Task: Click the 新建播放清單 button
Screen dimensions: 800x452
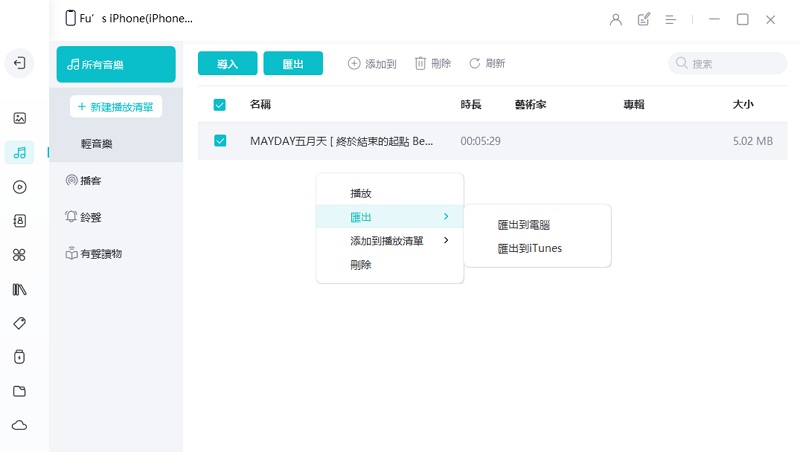Action: pyautogui.click(x=116, y=107)
